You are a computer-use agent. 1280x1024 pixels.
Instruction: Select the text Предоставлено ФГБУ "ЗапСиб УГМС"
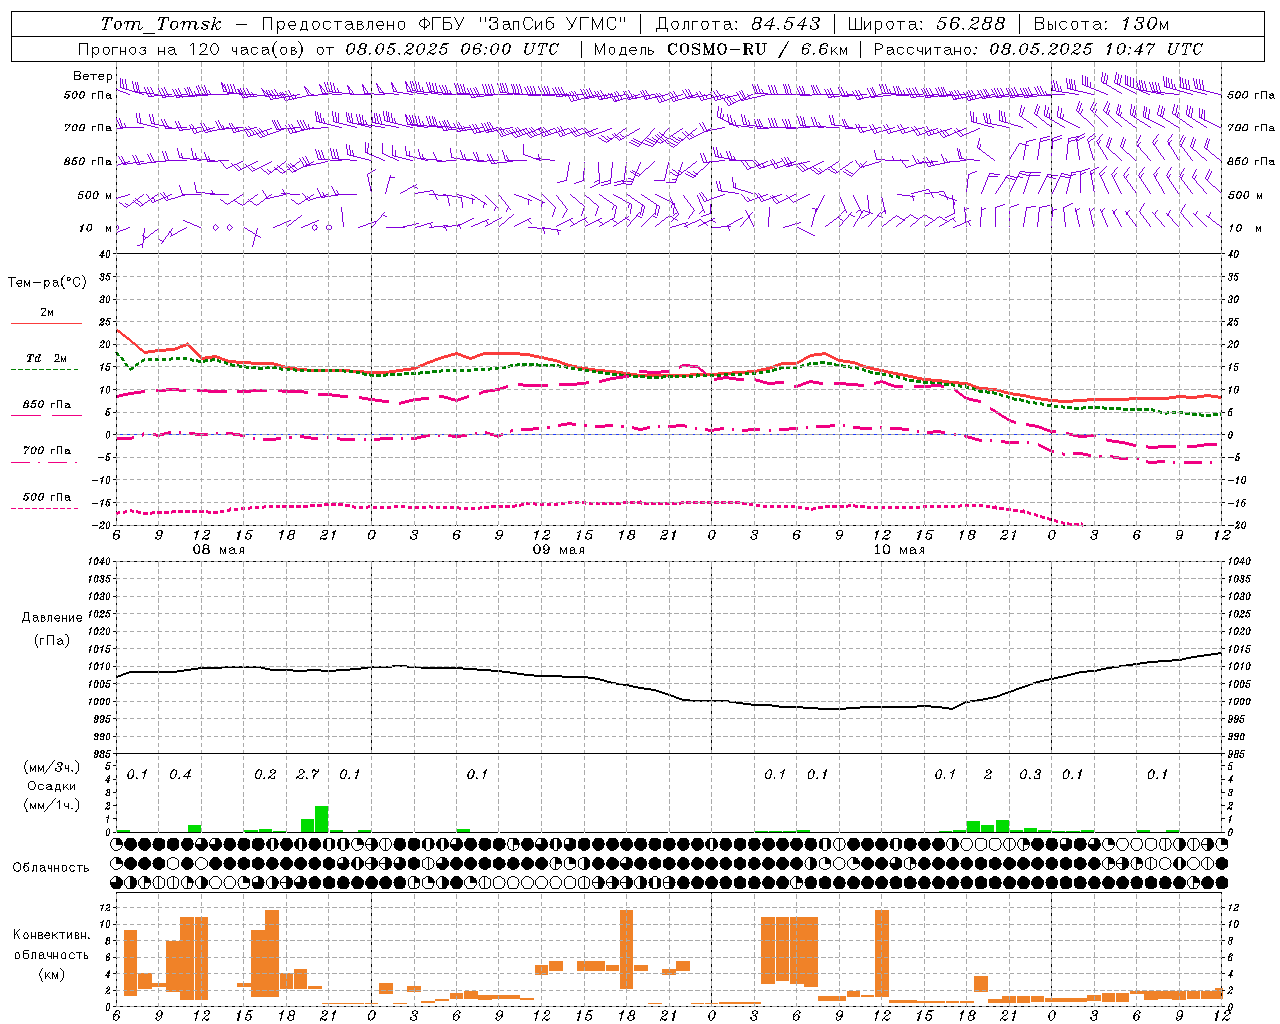pos(443,24)
